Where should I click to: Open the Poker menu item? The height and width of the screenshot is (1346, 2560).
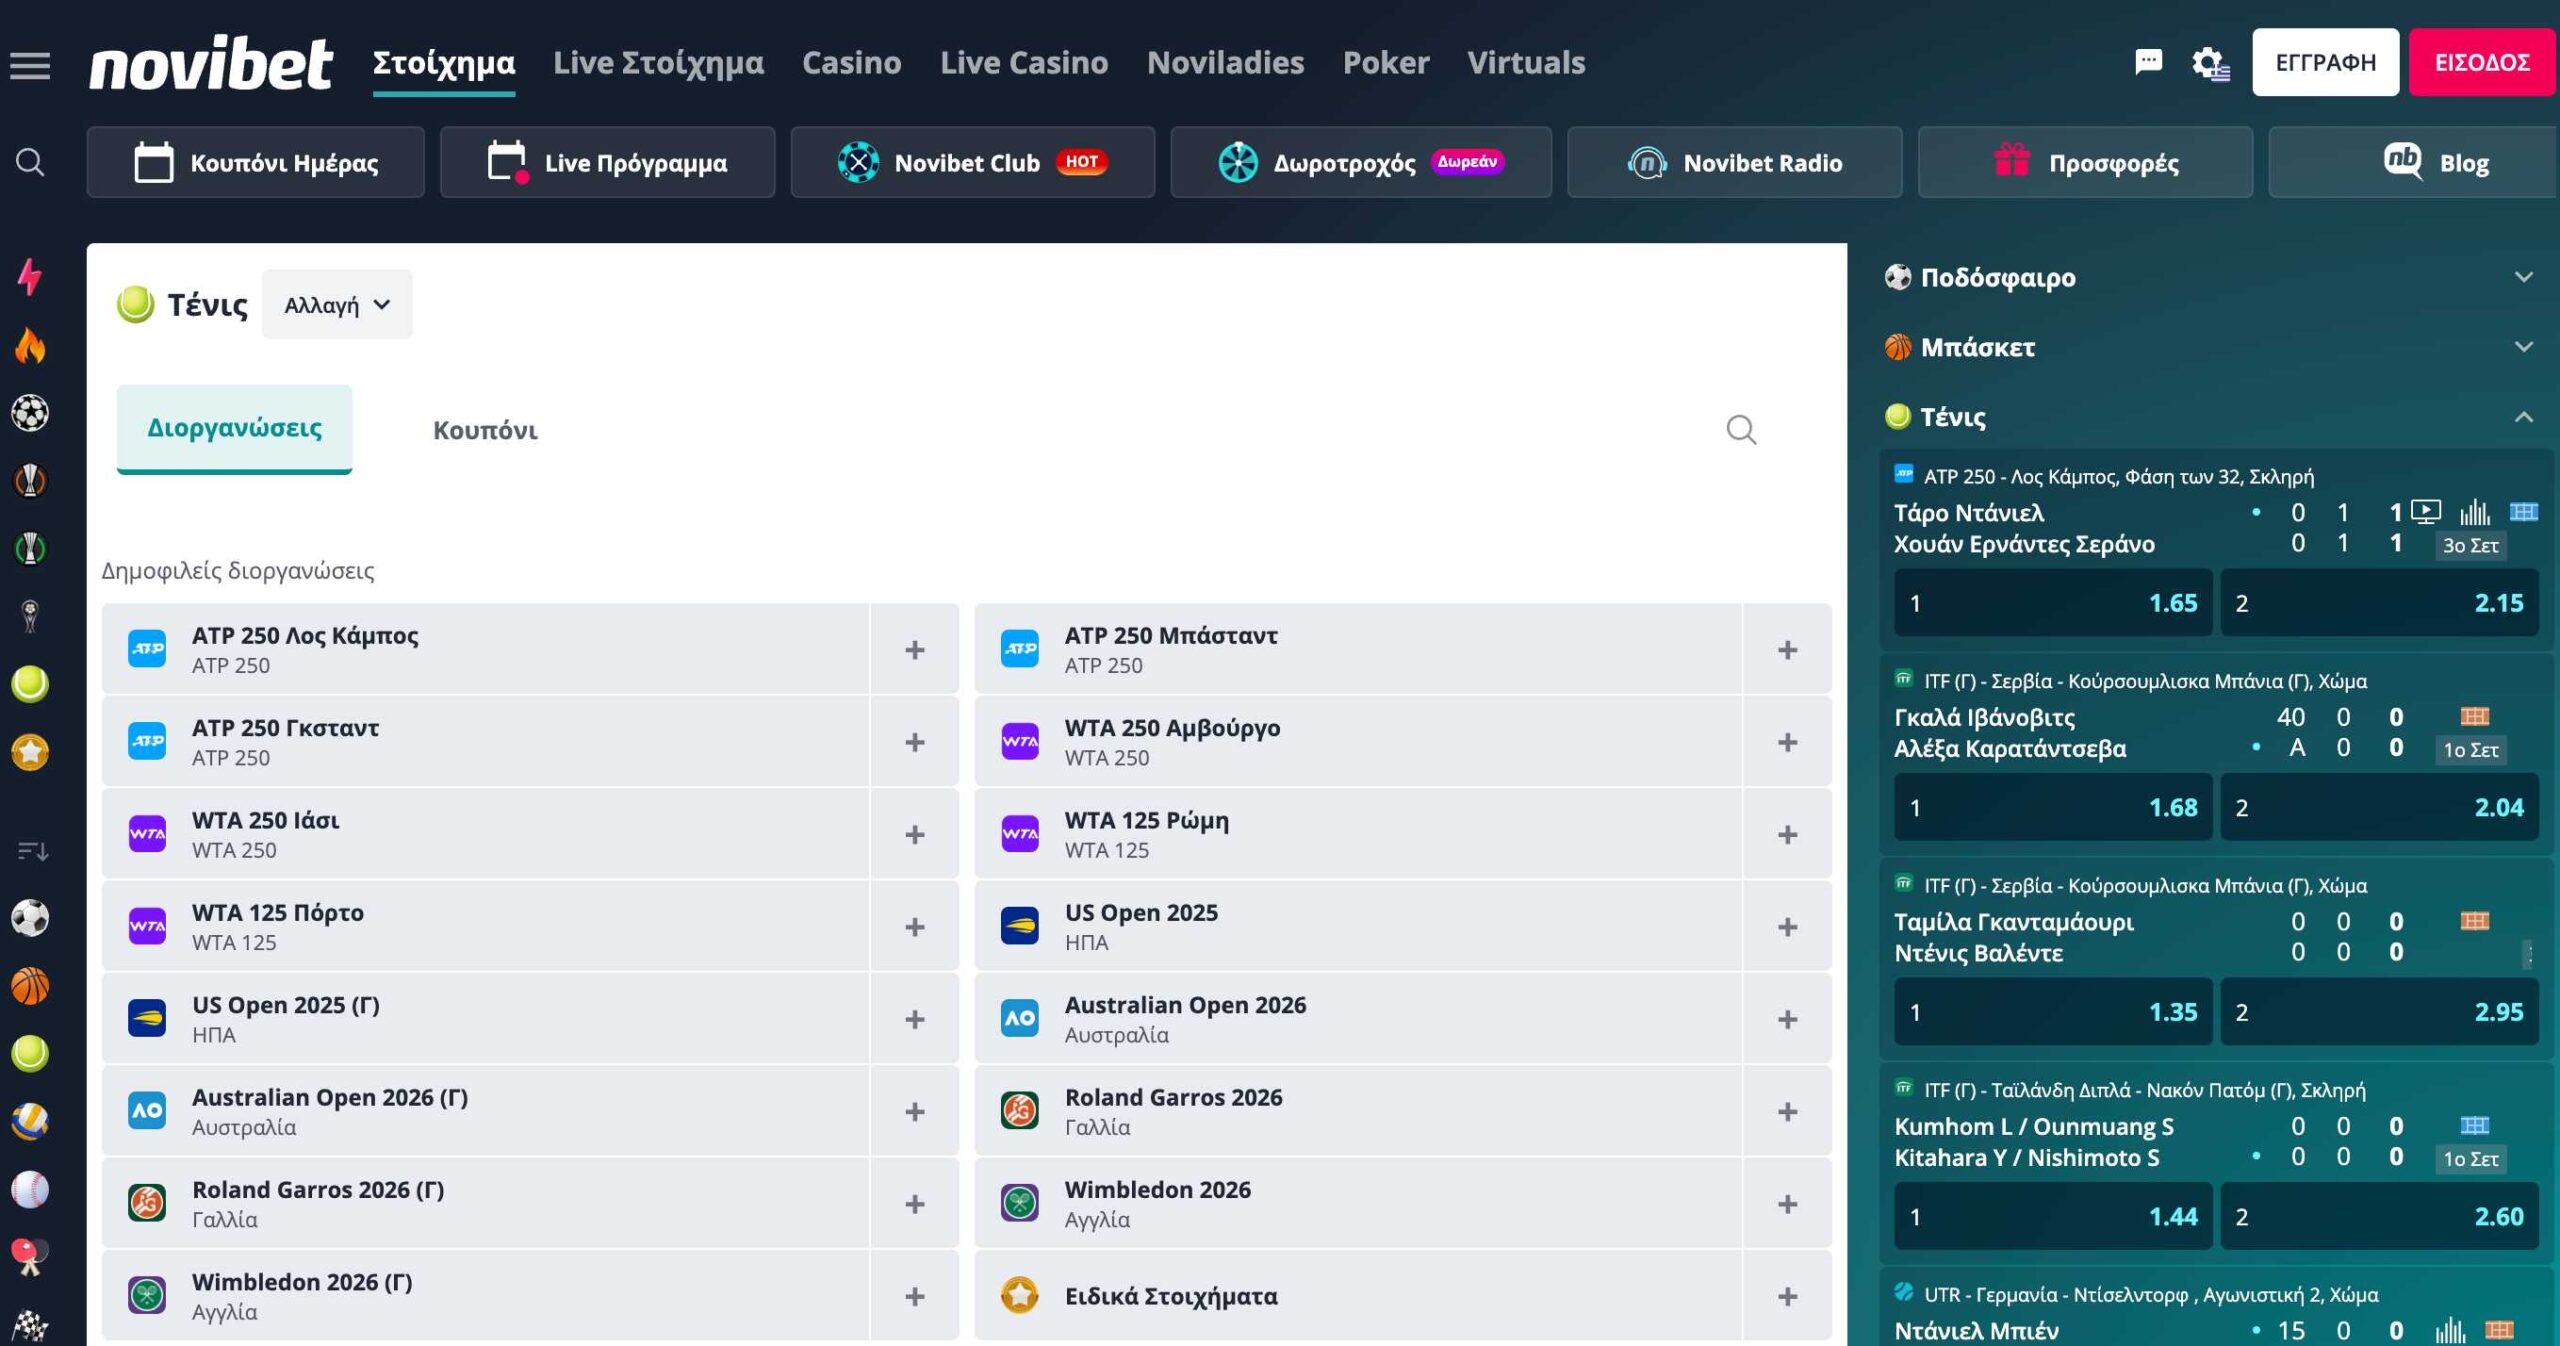(x=1386, y=63)
